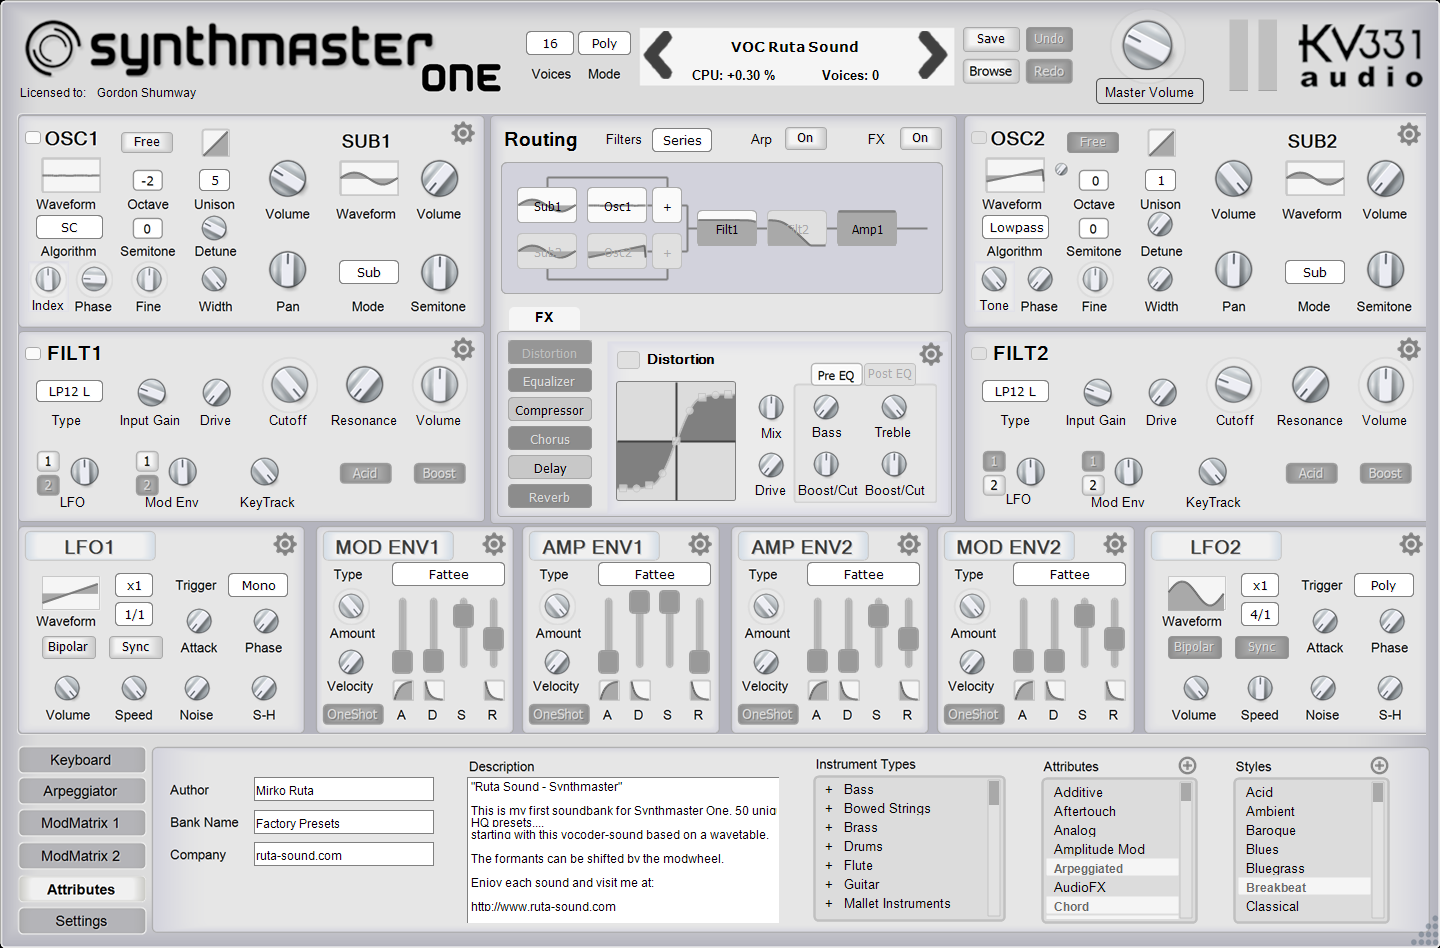The image size is (1440, 948).
Task: Save the current preset
Action: [991, 39]
